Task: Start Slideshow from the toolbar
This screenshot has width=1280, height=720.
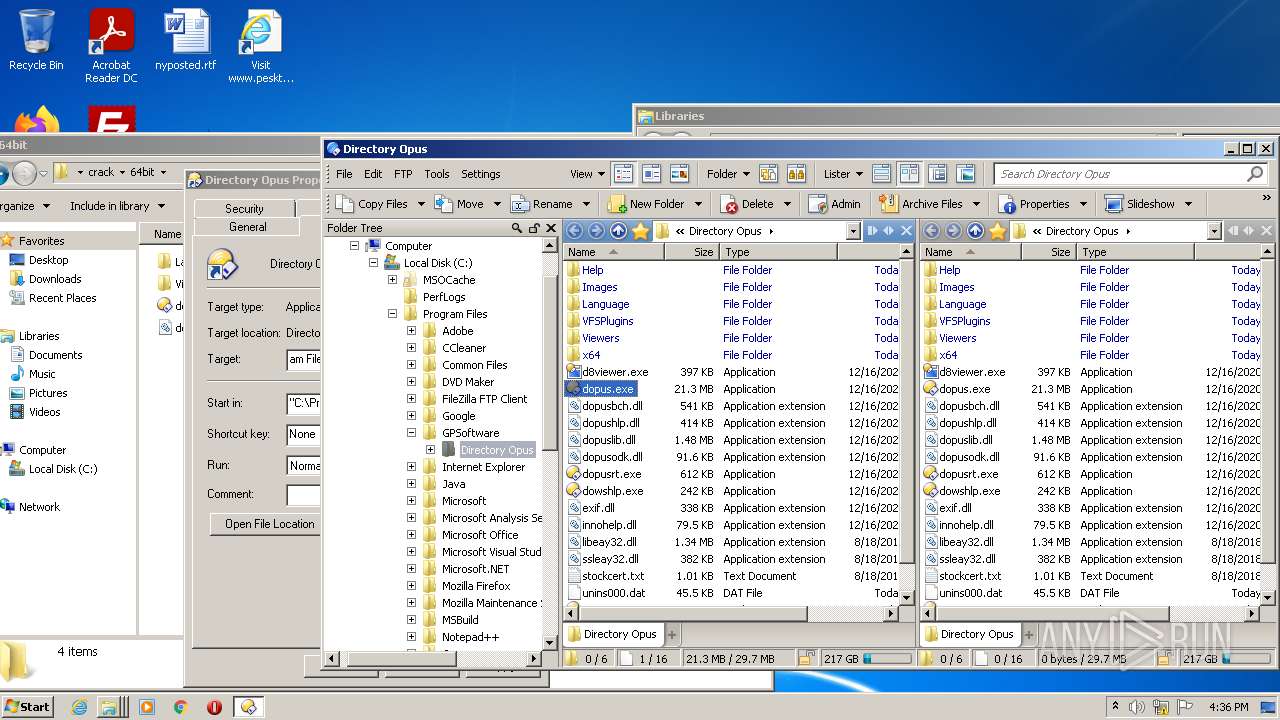Action: 1140,204
